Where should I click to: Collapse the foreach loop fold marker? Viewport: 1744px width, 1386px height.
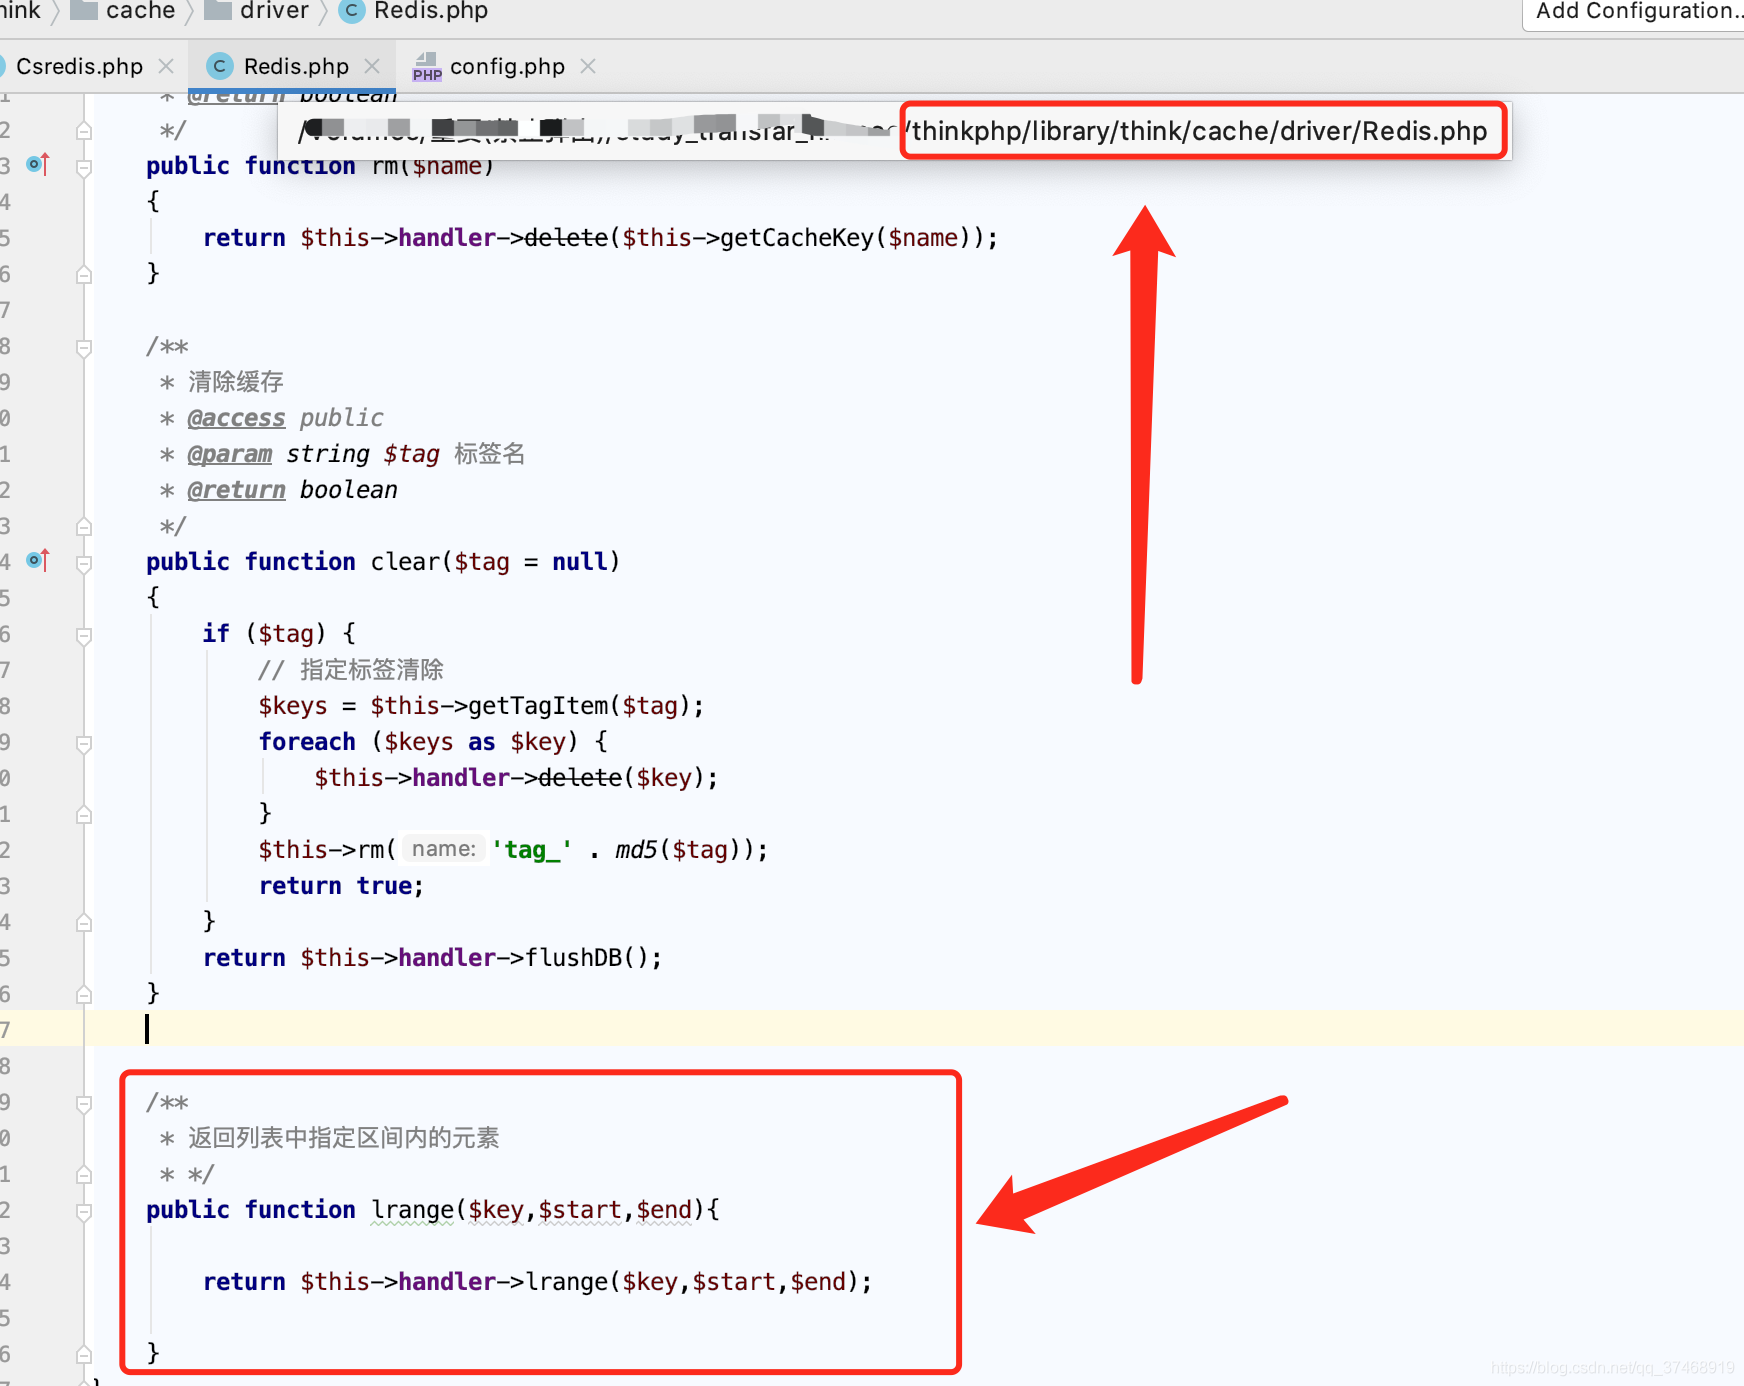pyautogui.click(x=84, y=743)
